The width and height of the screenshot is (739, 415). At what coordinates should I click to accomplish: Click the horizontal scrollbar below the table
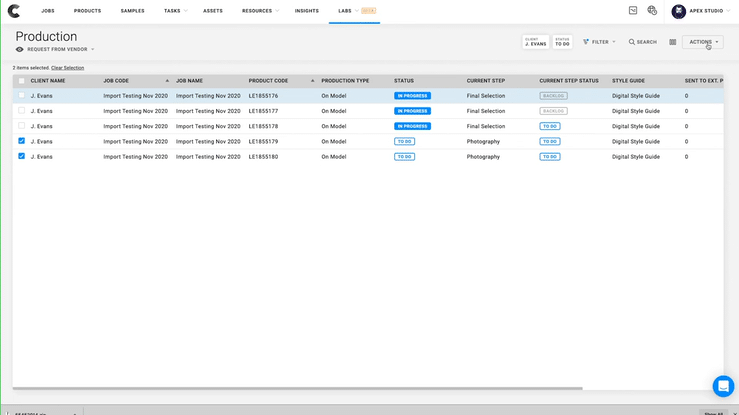coord(297,388)
